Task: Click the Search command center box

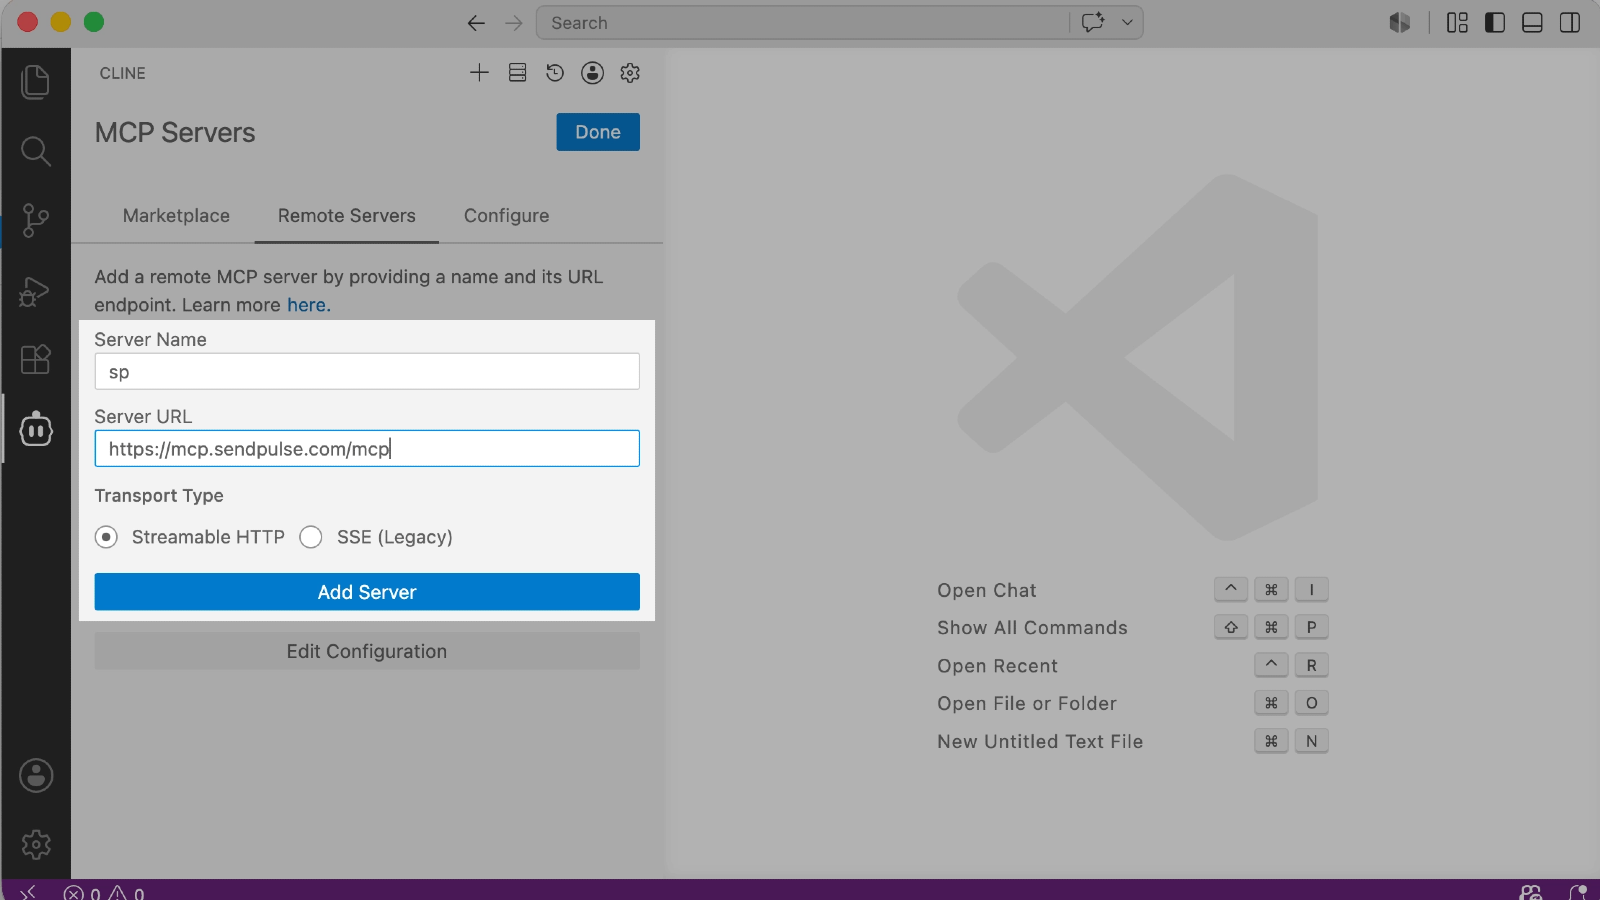Action: pos(803,23)
